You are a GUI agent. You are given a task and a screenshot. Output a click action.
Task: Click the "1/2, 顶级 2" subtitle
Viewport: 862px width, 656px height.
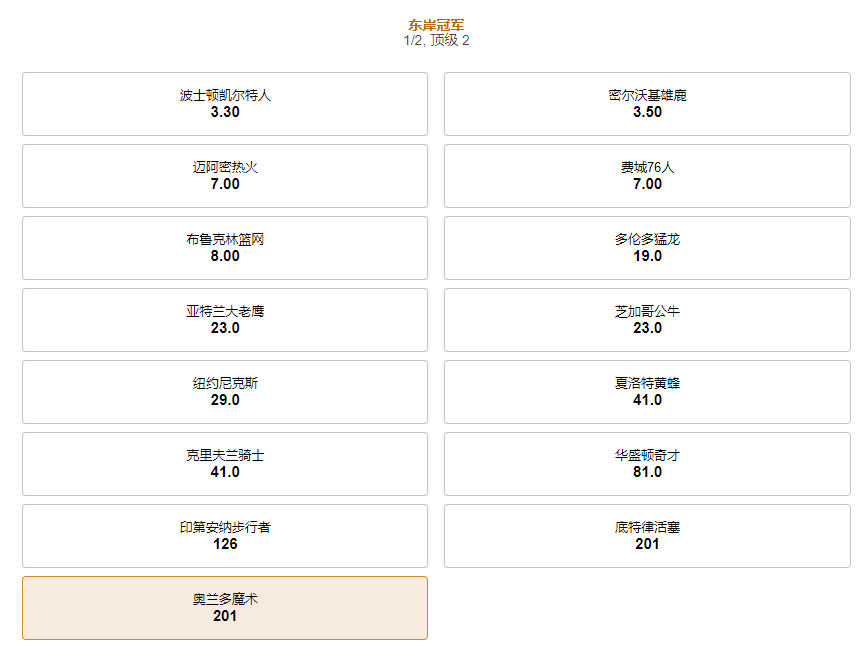(436, 41)
